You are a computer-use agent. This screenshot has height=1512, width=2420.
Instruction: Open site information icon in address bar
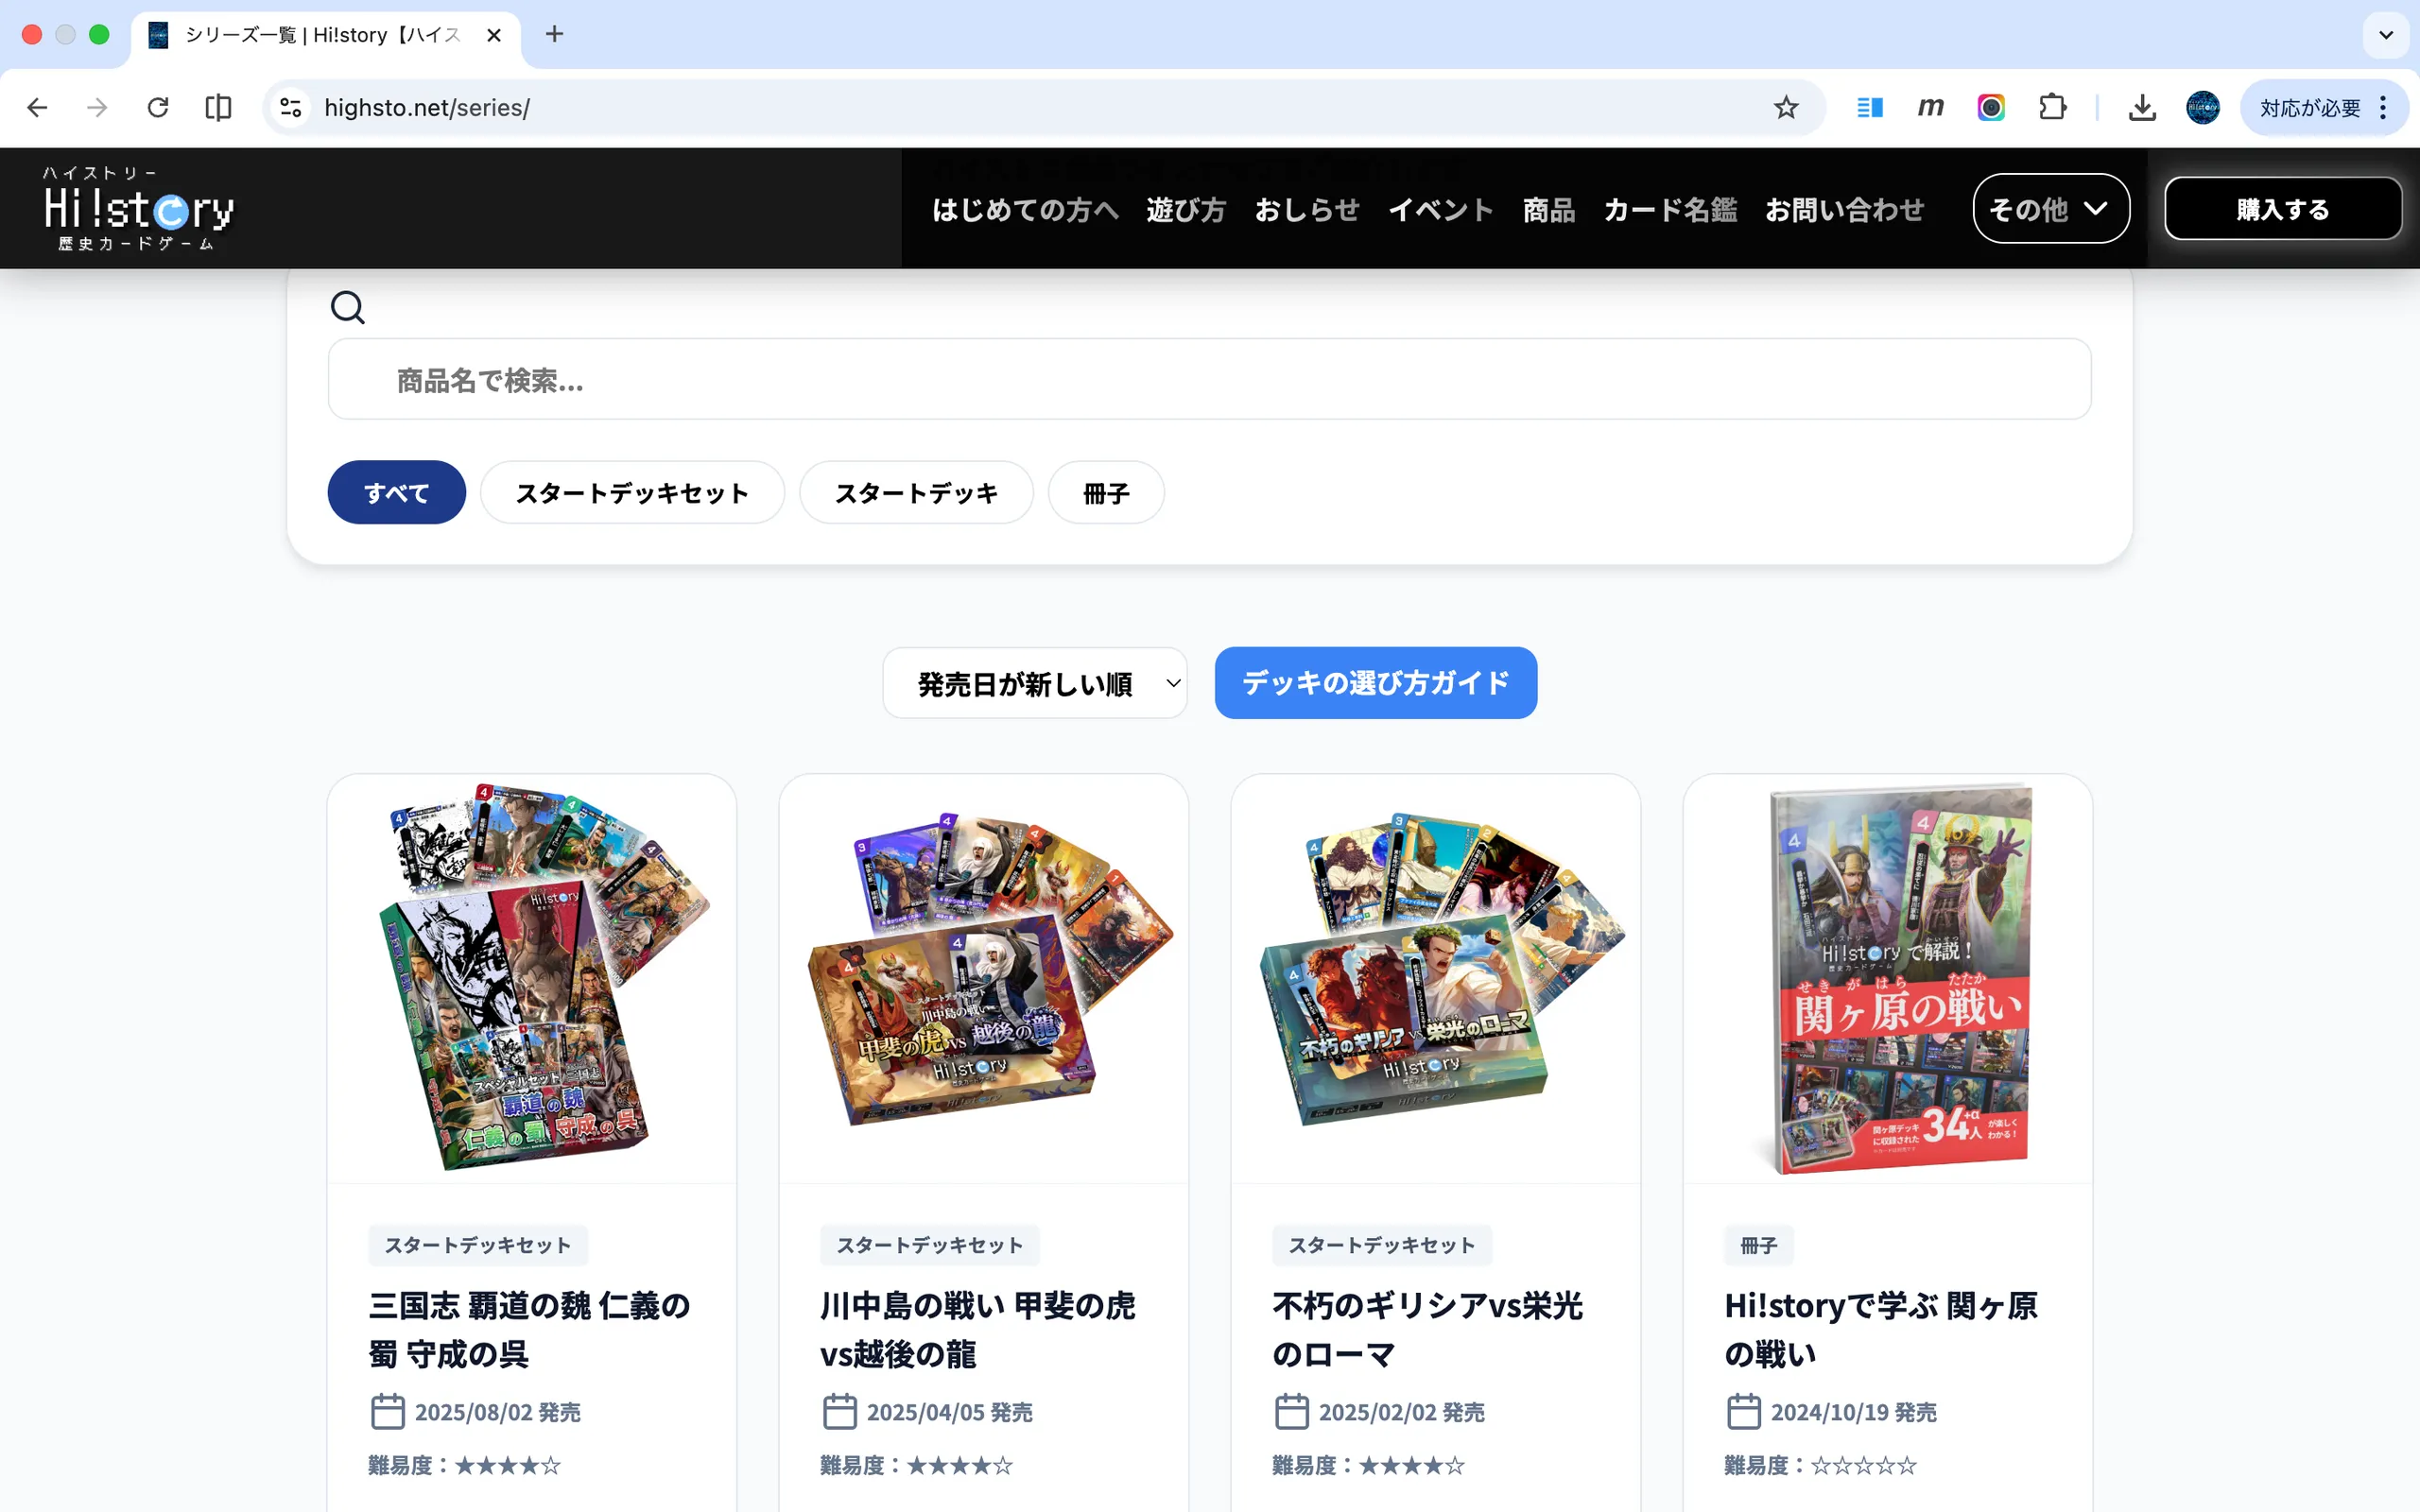pos(291,107)
